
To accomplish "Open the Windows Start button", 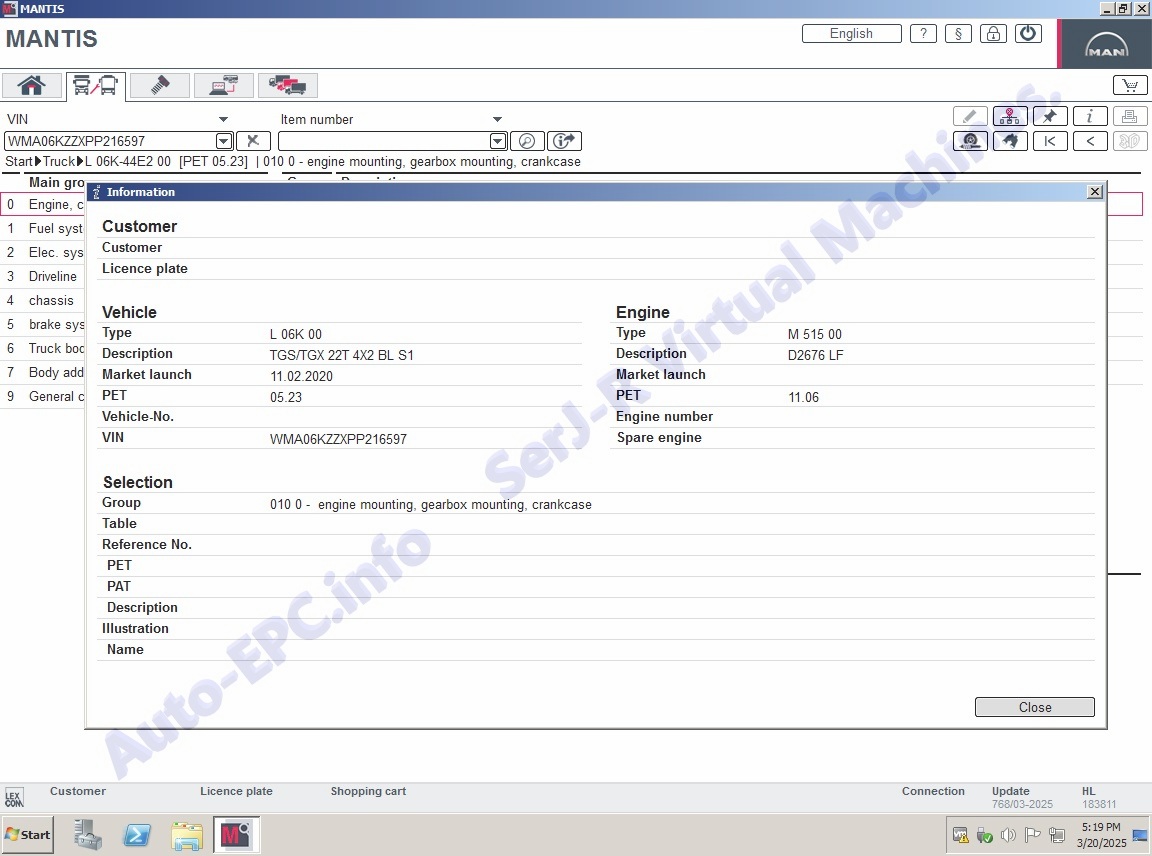I will (x=27, y=835).
